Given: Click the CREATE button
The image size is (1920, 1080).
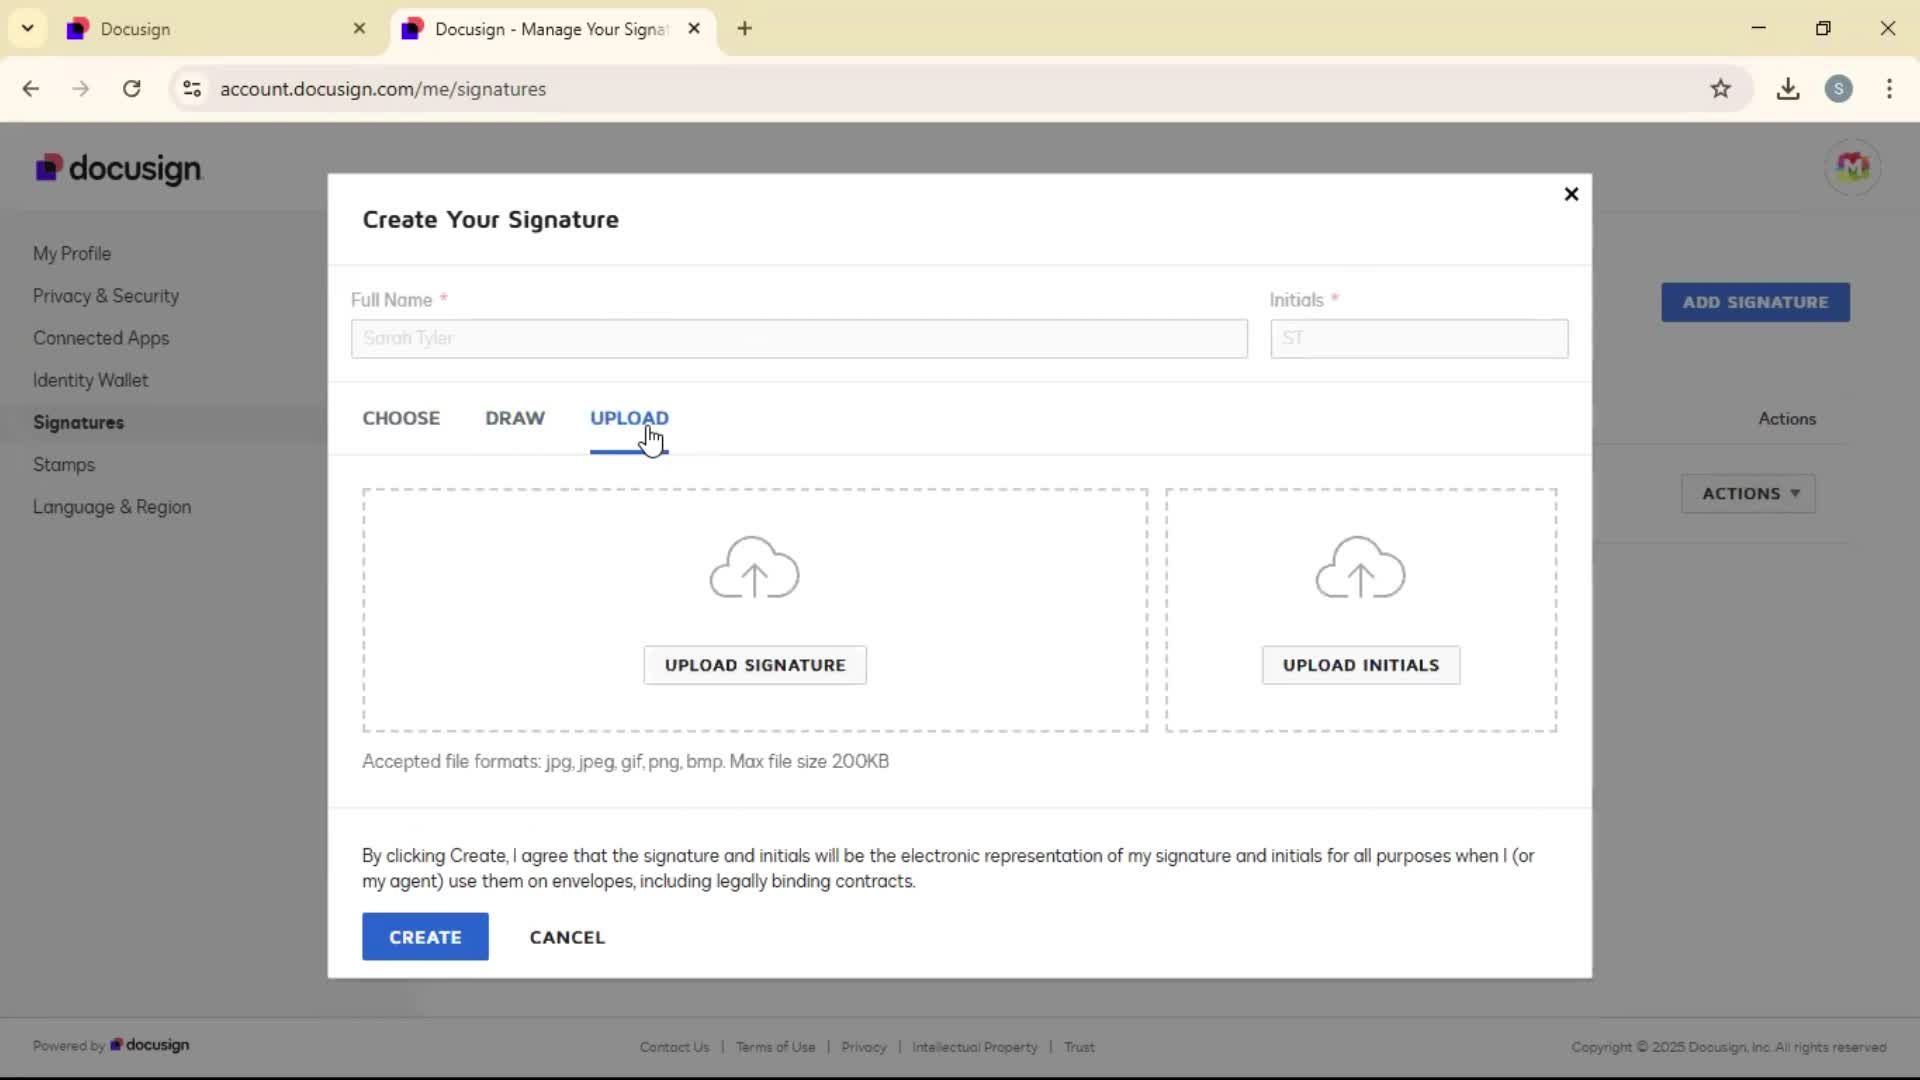Looking at the screenshot, I should [x=425, y=937].
